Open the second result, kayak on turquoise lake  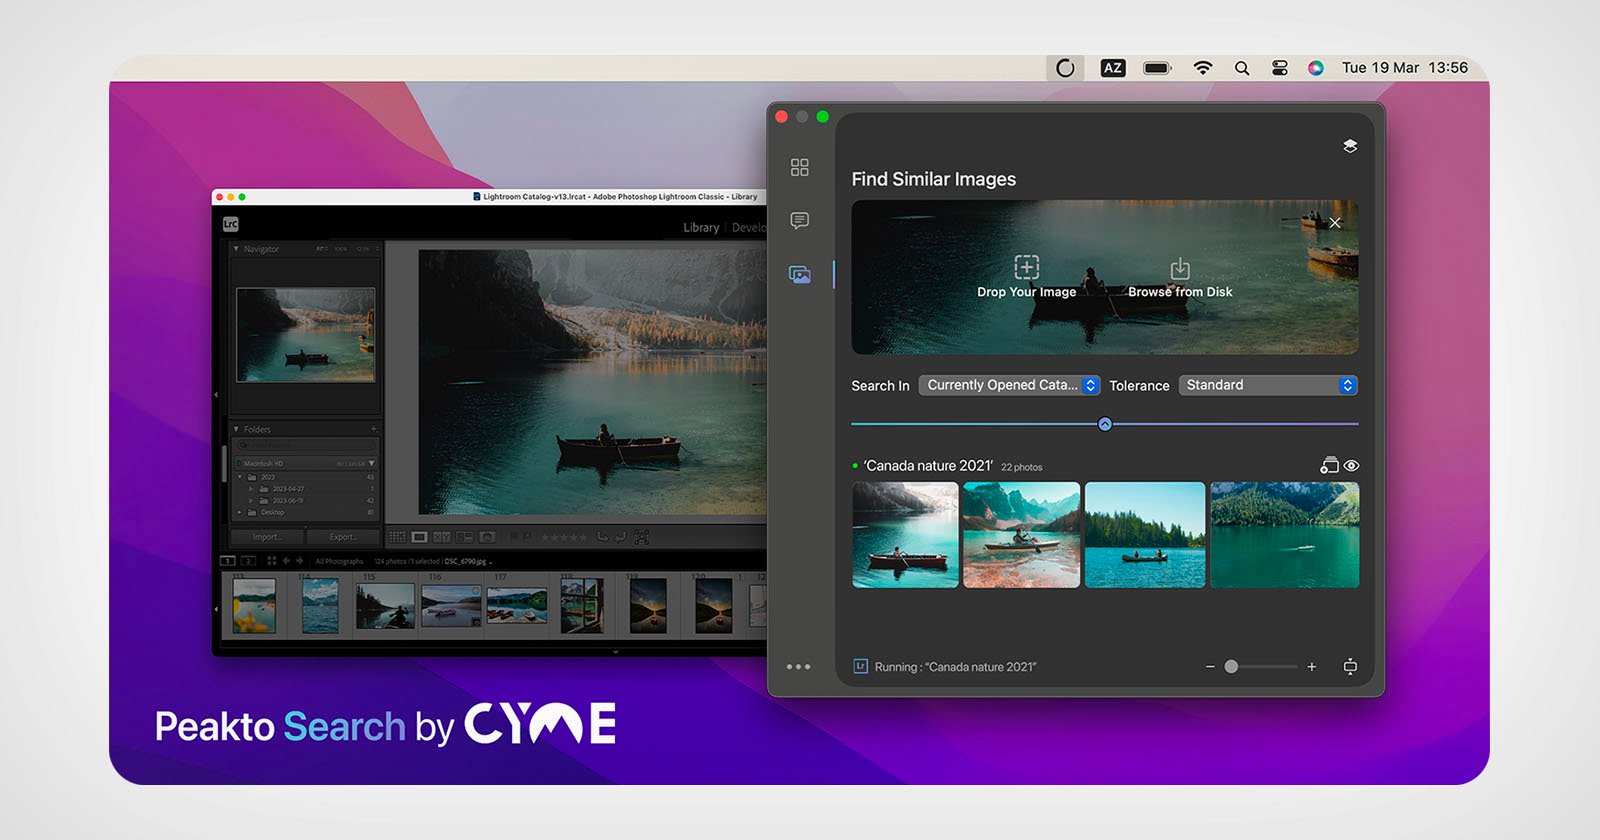tap(1021, 535)
